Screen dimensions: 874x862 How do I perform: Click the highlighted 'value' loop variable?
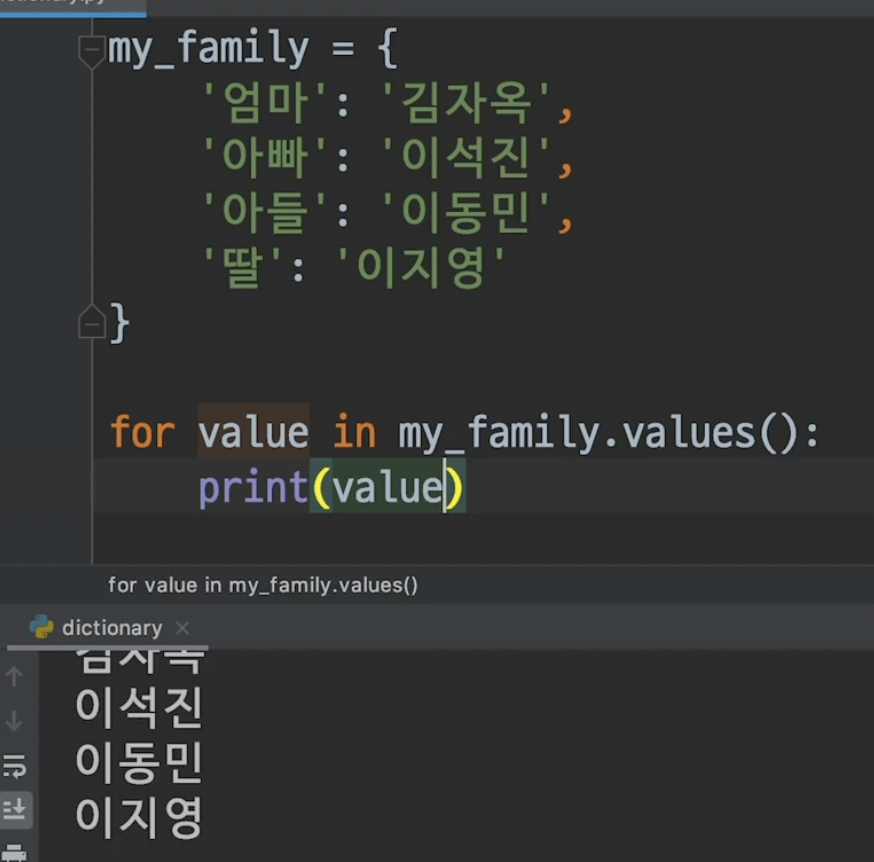(x=253, y=433)
